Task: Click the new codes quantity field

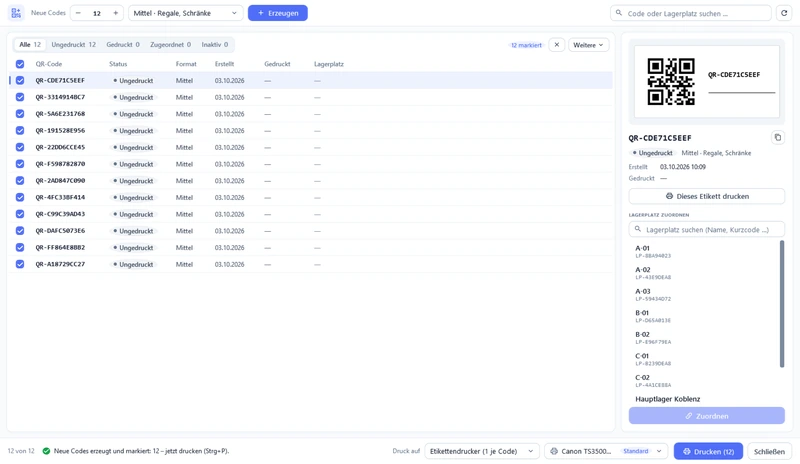Action: point(97,13)
